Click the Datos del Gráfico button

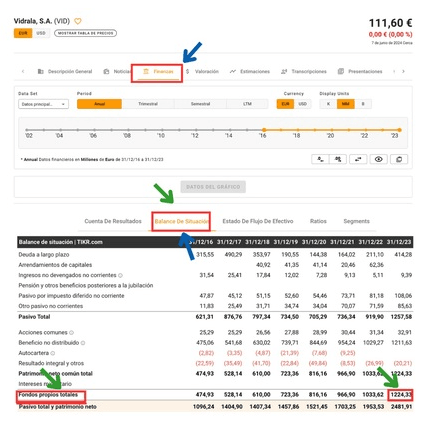coord(213,187)
